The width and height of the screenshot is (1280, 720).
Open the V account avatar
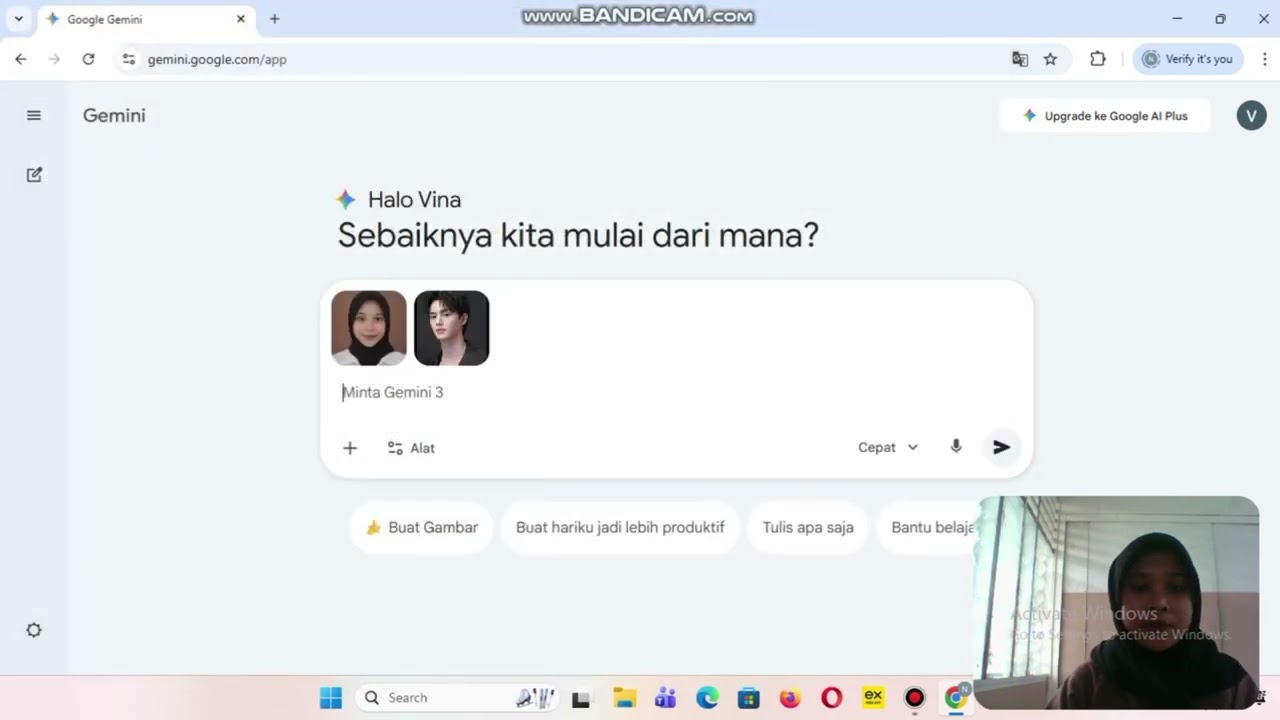1251,116
